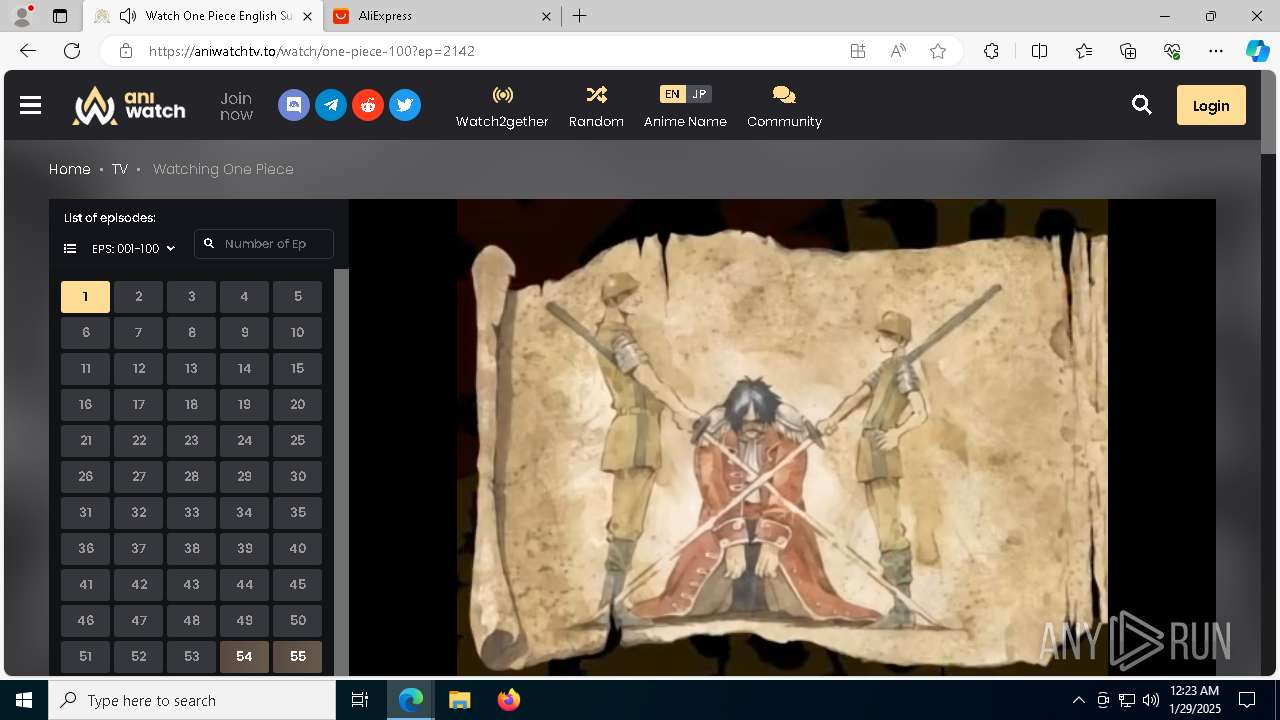Go to TV breadcrumb
1280x720 pixels.
click(x=120, y=169)
